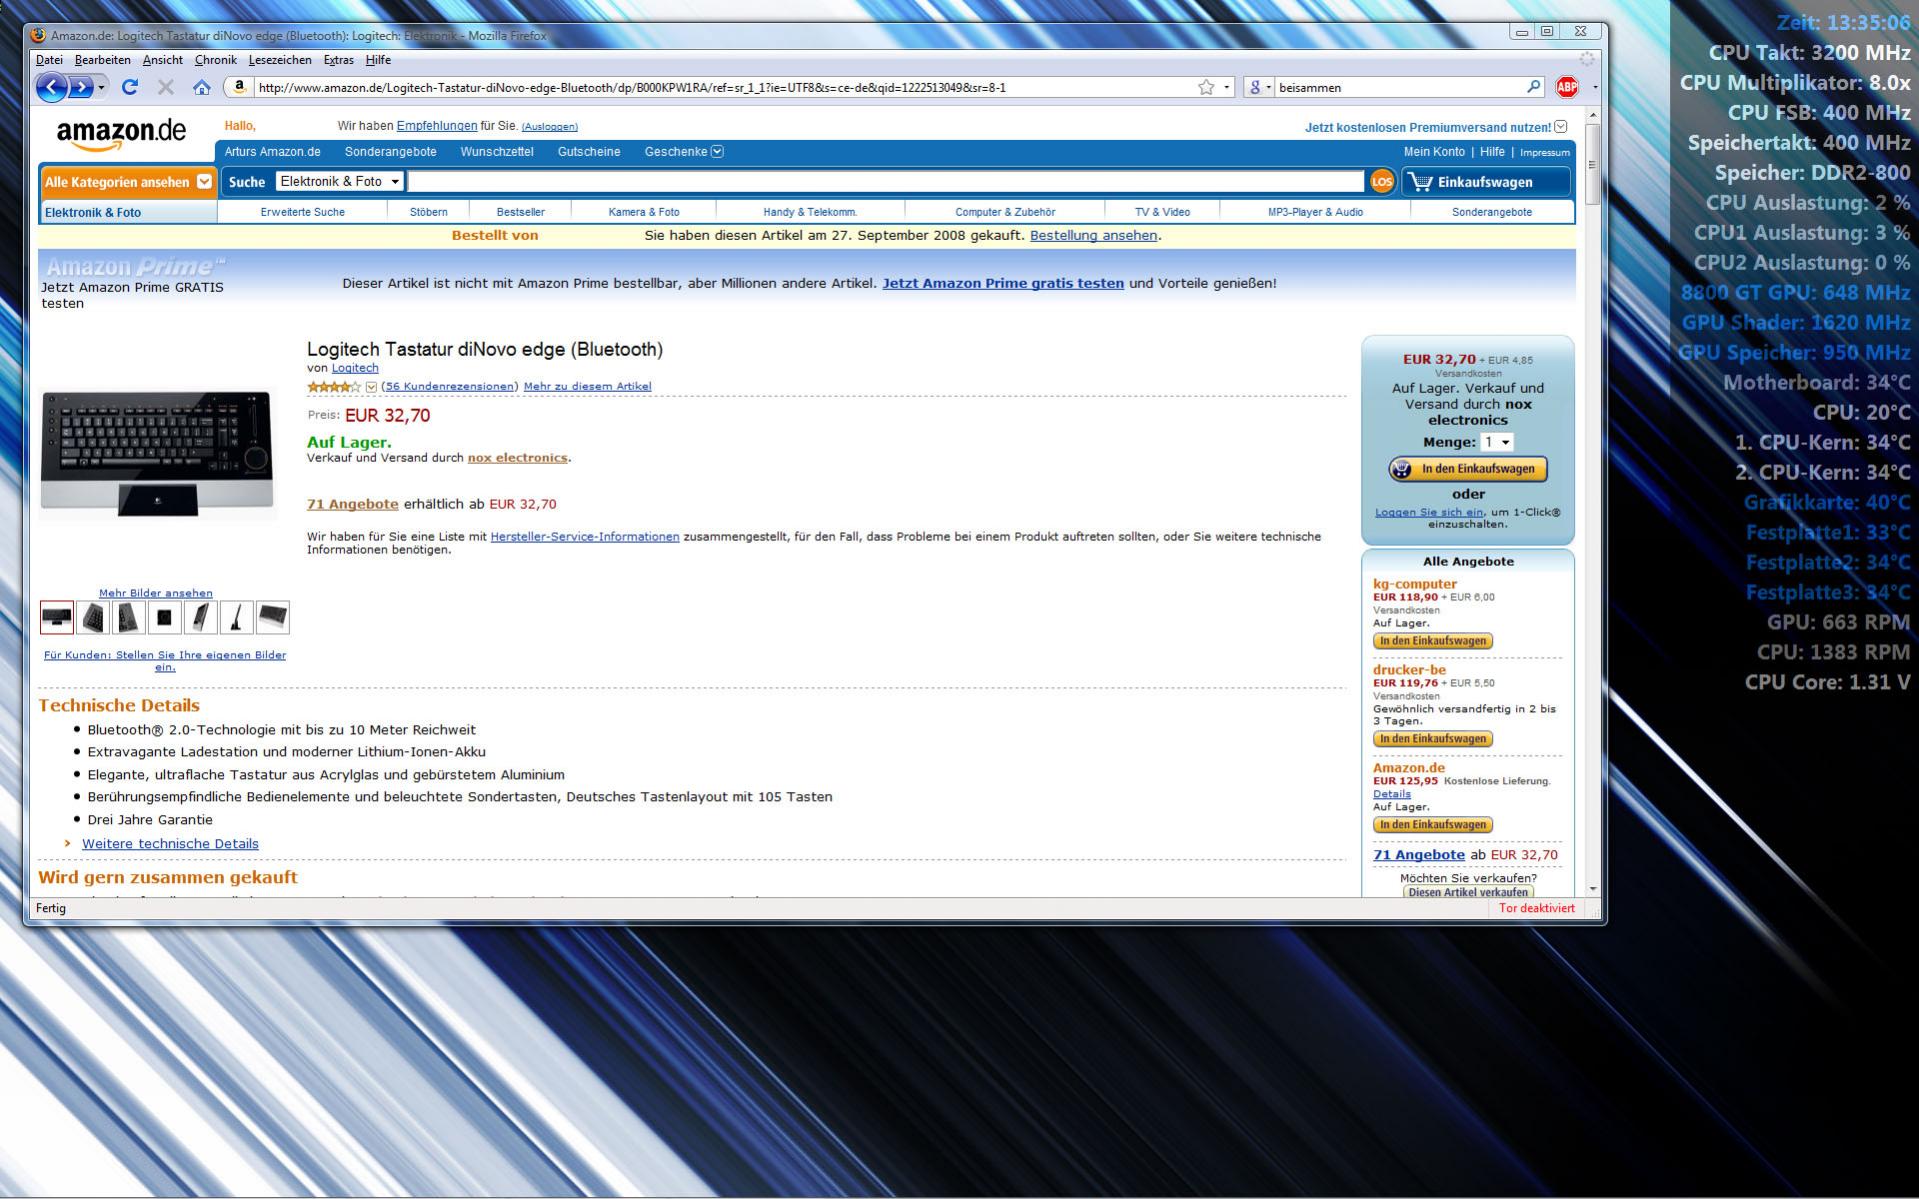The height and width of the screenshot is (1199, 1919).
Task: Add drucker-be offer to Einkaufswagen
Action: (x=1433, y=739)
